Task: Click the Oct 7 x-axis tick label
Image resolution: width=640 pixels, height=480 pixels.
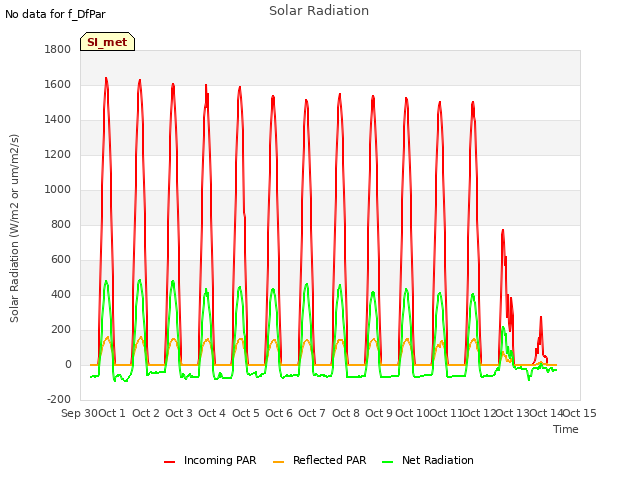Action: (312, 413)
